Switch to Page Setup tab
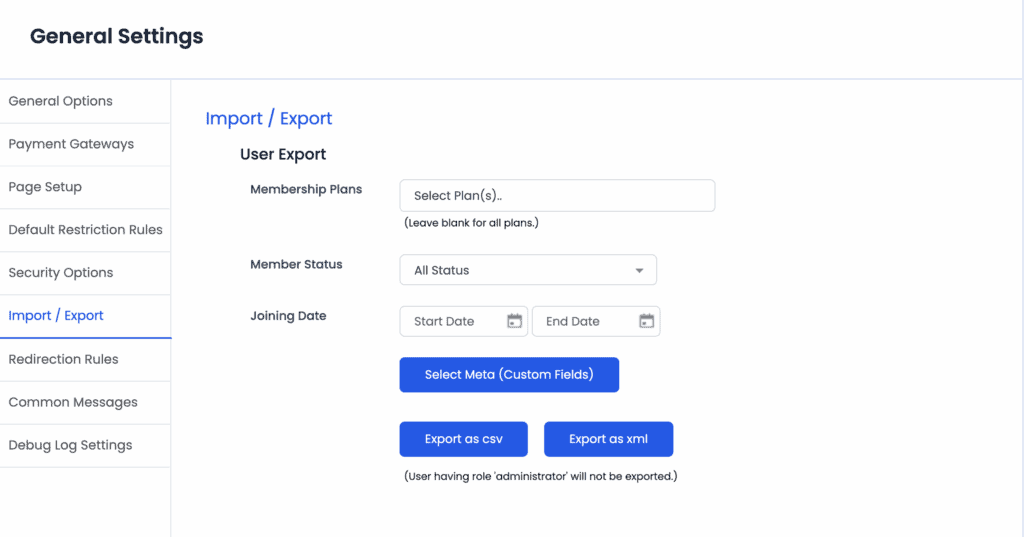 click(85, 187)
